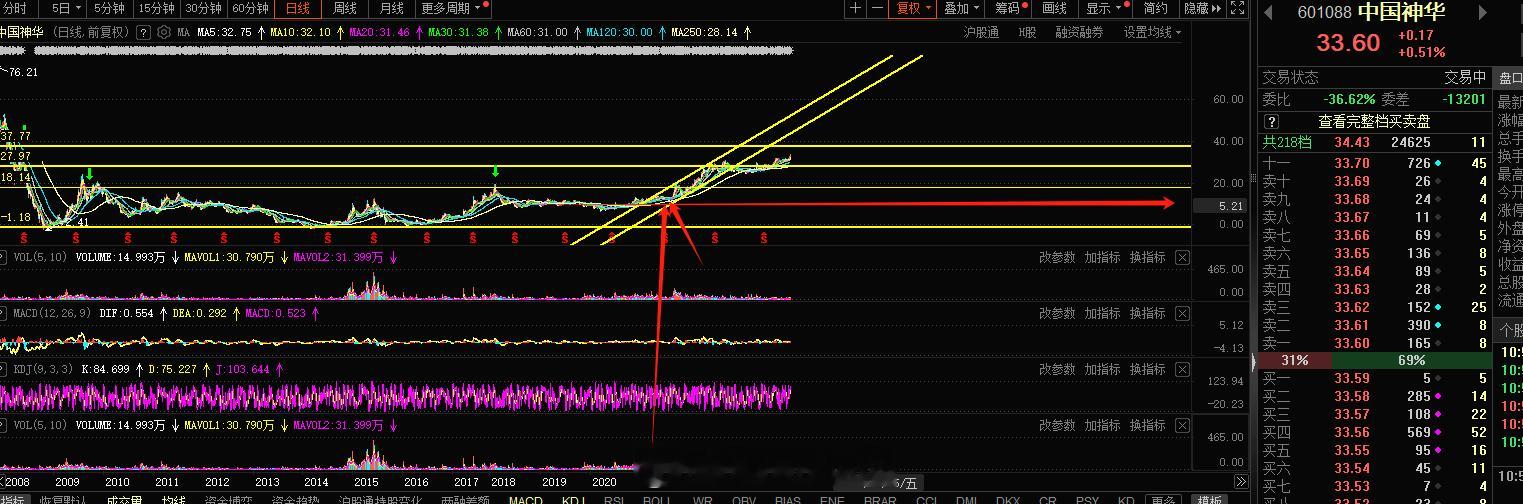Select the MACD indicator tab at bottom
The height and width of the screenshot is (504, 1523).
pos(526,498)
